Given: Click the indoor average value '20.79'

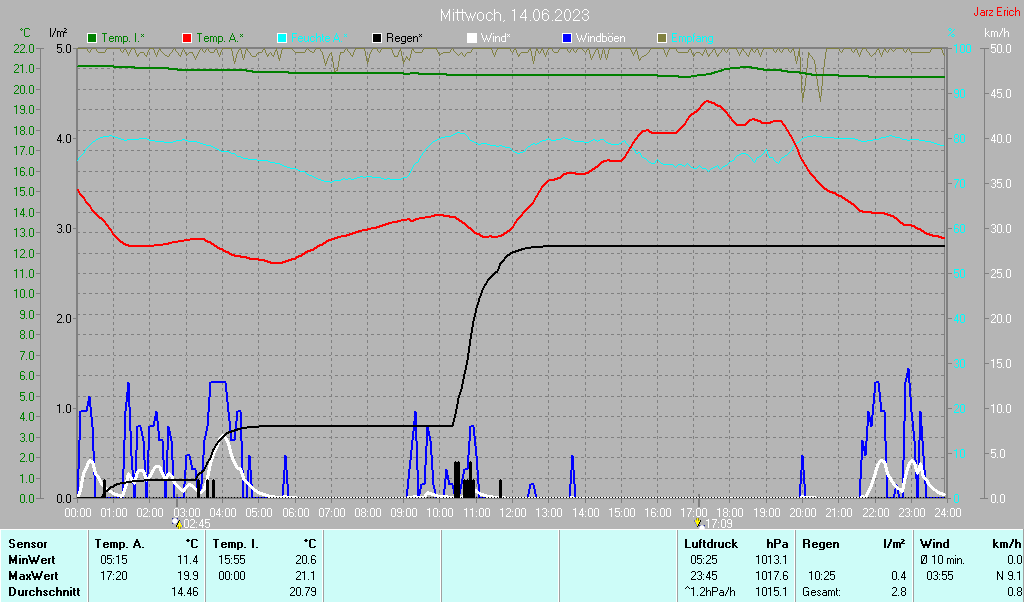Looking at the screenshot, I should click(303, 592).
